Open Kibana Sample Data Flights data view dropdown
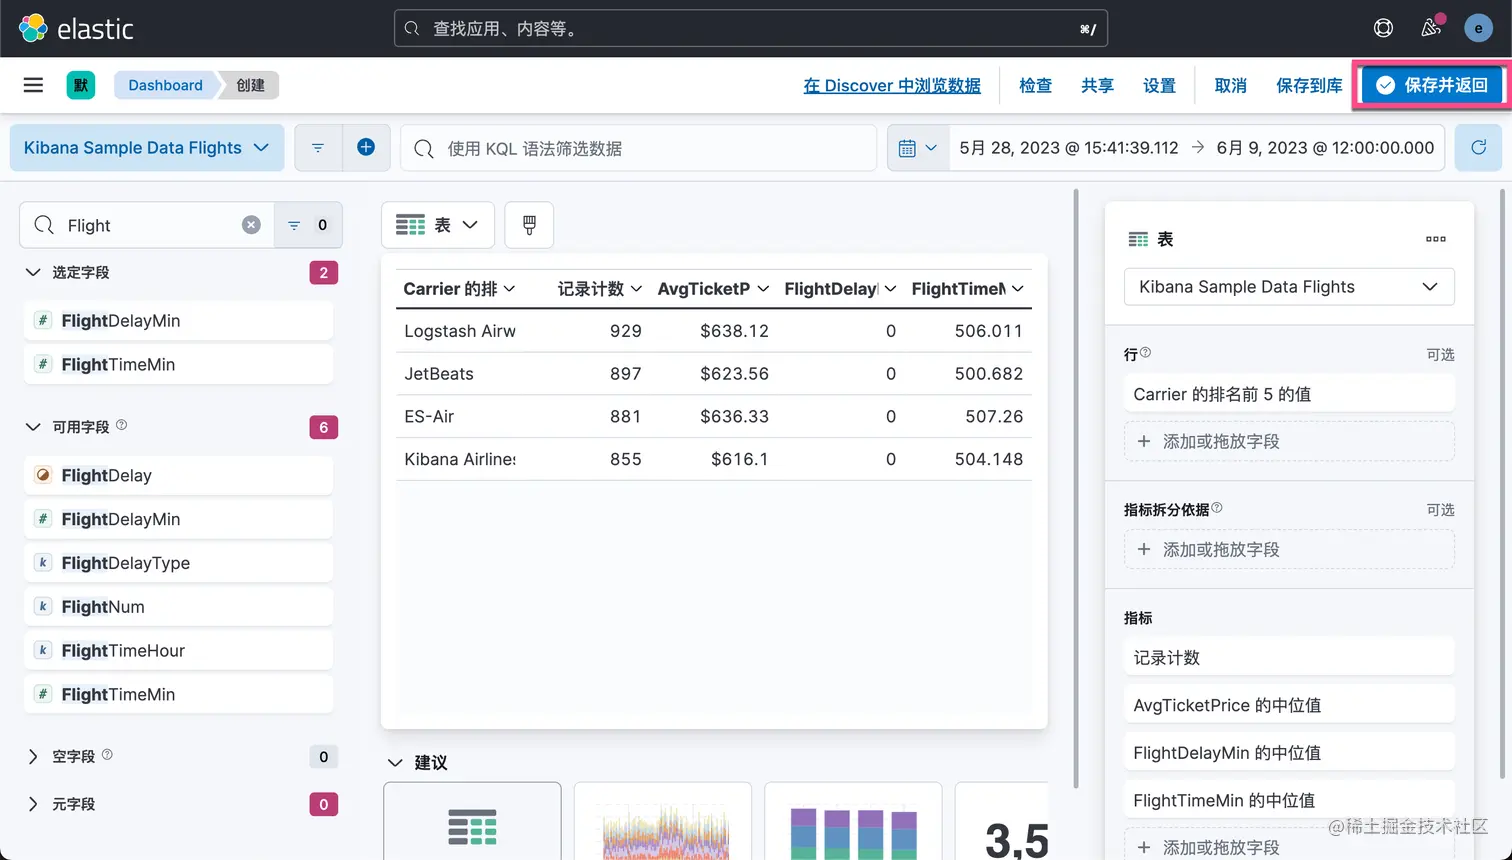 click(147, 148)
